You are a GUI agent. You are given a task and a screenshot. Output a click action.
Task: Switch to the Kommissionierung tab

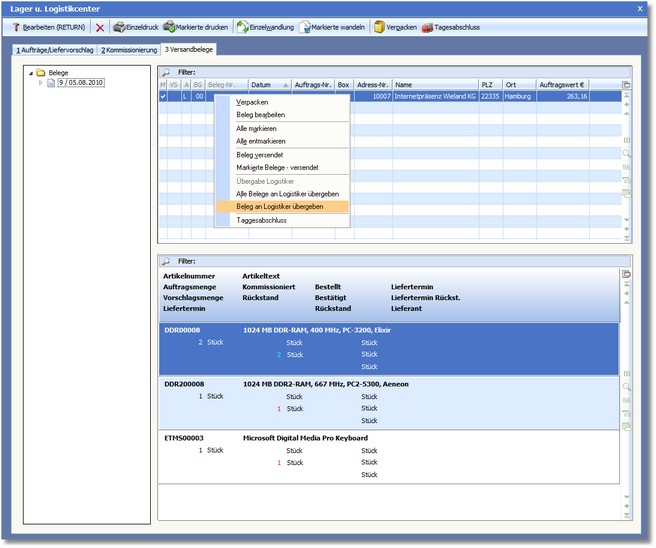point(129,50)
